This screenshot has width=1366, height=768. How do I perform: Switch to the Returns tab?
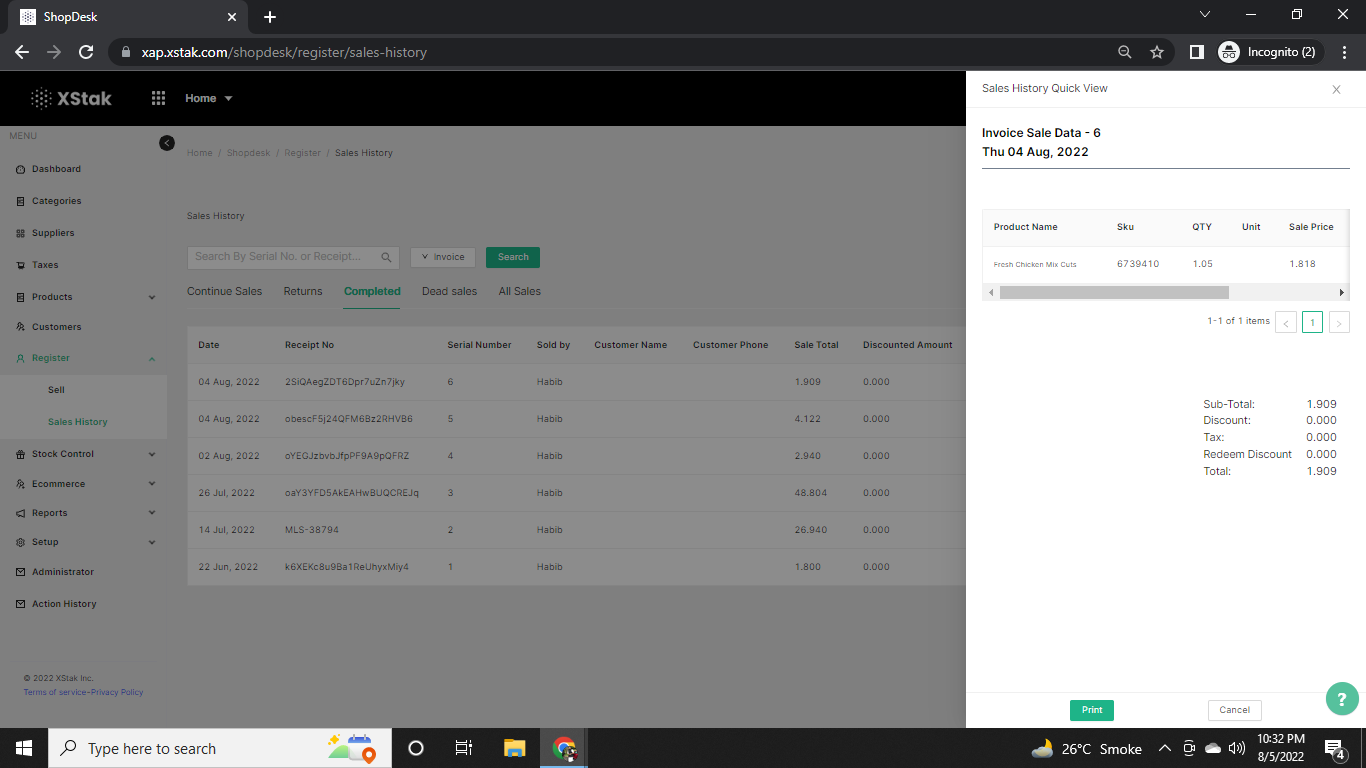click(x=303, y=291)
